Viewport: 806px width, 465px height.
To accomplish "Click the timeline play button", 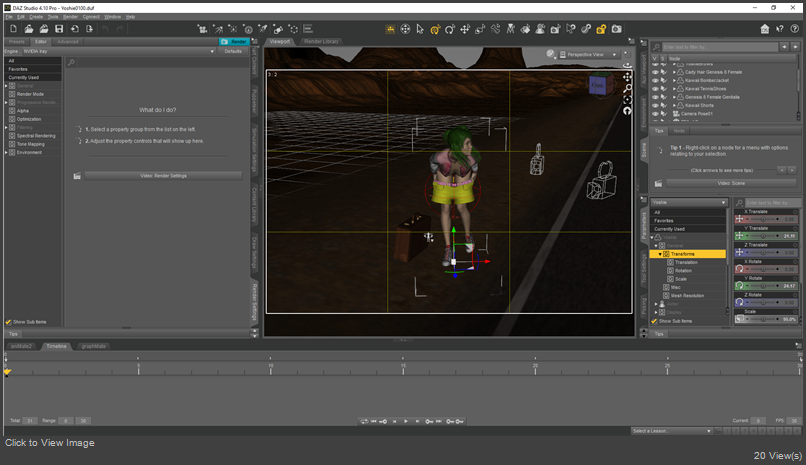I will [406, 421].
